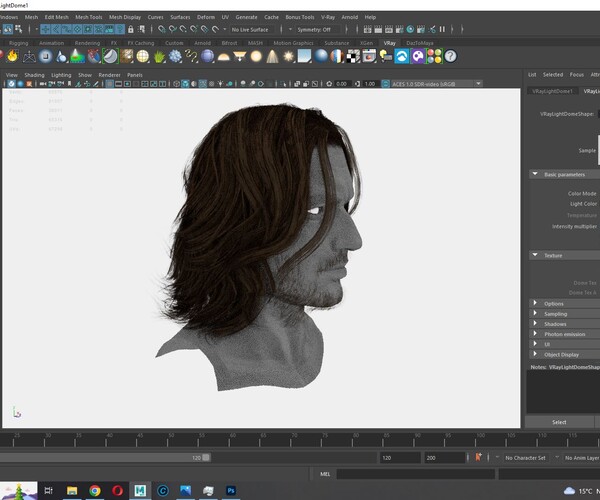Screen dimensions: 600x500
Task: Click the V-Ray spotlight cone shelf icon
Action: tap(272, 57)
